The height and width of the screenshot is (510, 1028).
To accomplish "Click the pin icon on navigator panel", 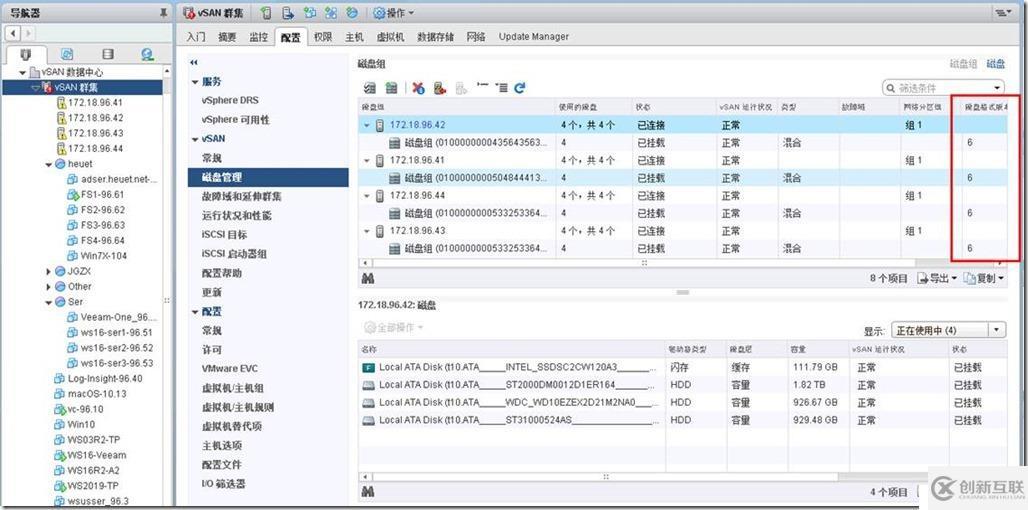I will [x=163, y=13].
